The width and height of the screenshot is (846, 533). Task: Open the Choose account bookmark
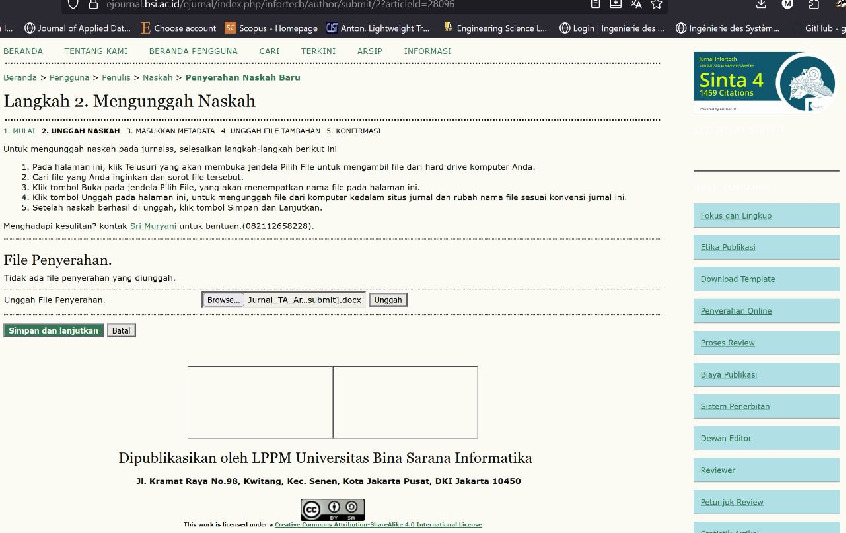point(177,28)
